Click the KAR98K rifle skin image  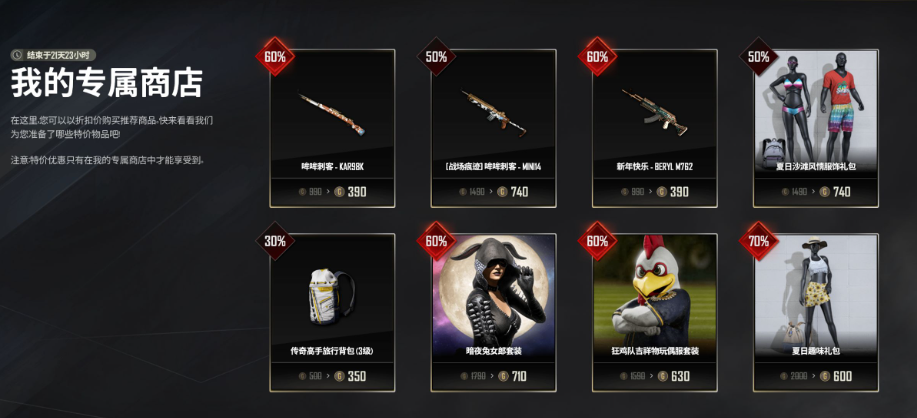click(x=332, y=113)
